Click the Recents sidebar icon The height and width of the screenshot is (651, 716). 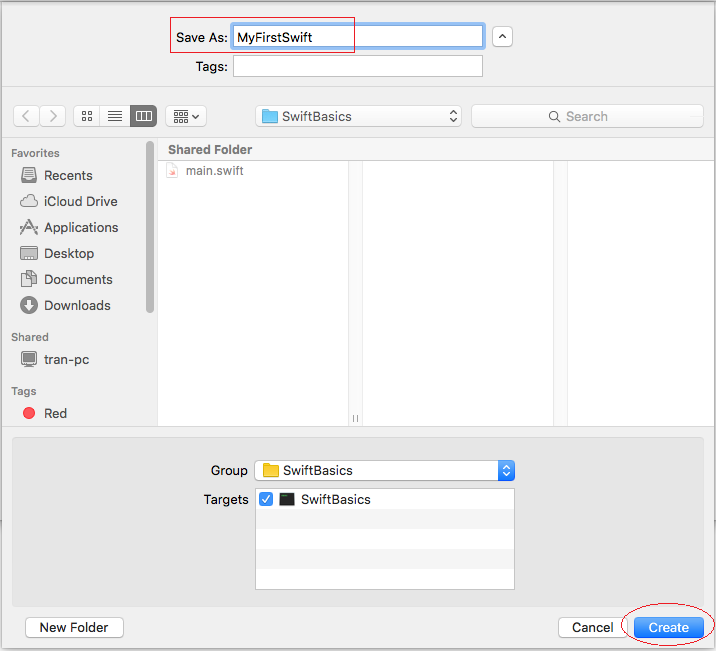point(29,175)
